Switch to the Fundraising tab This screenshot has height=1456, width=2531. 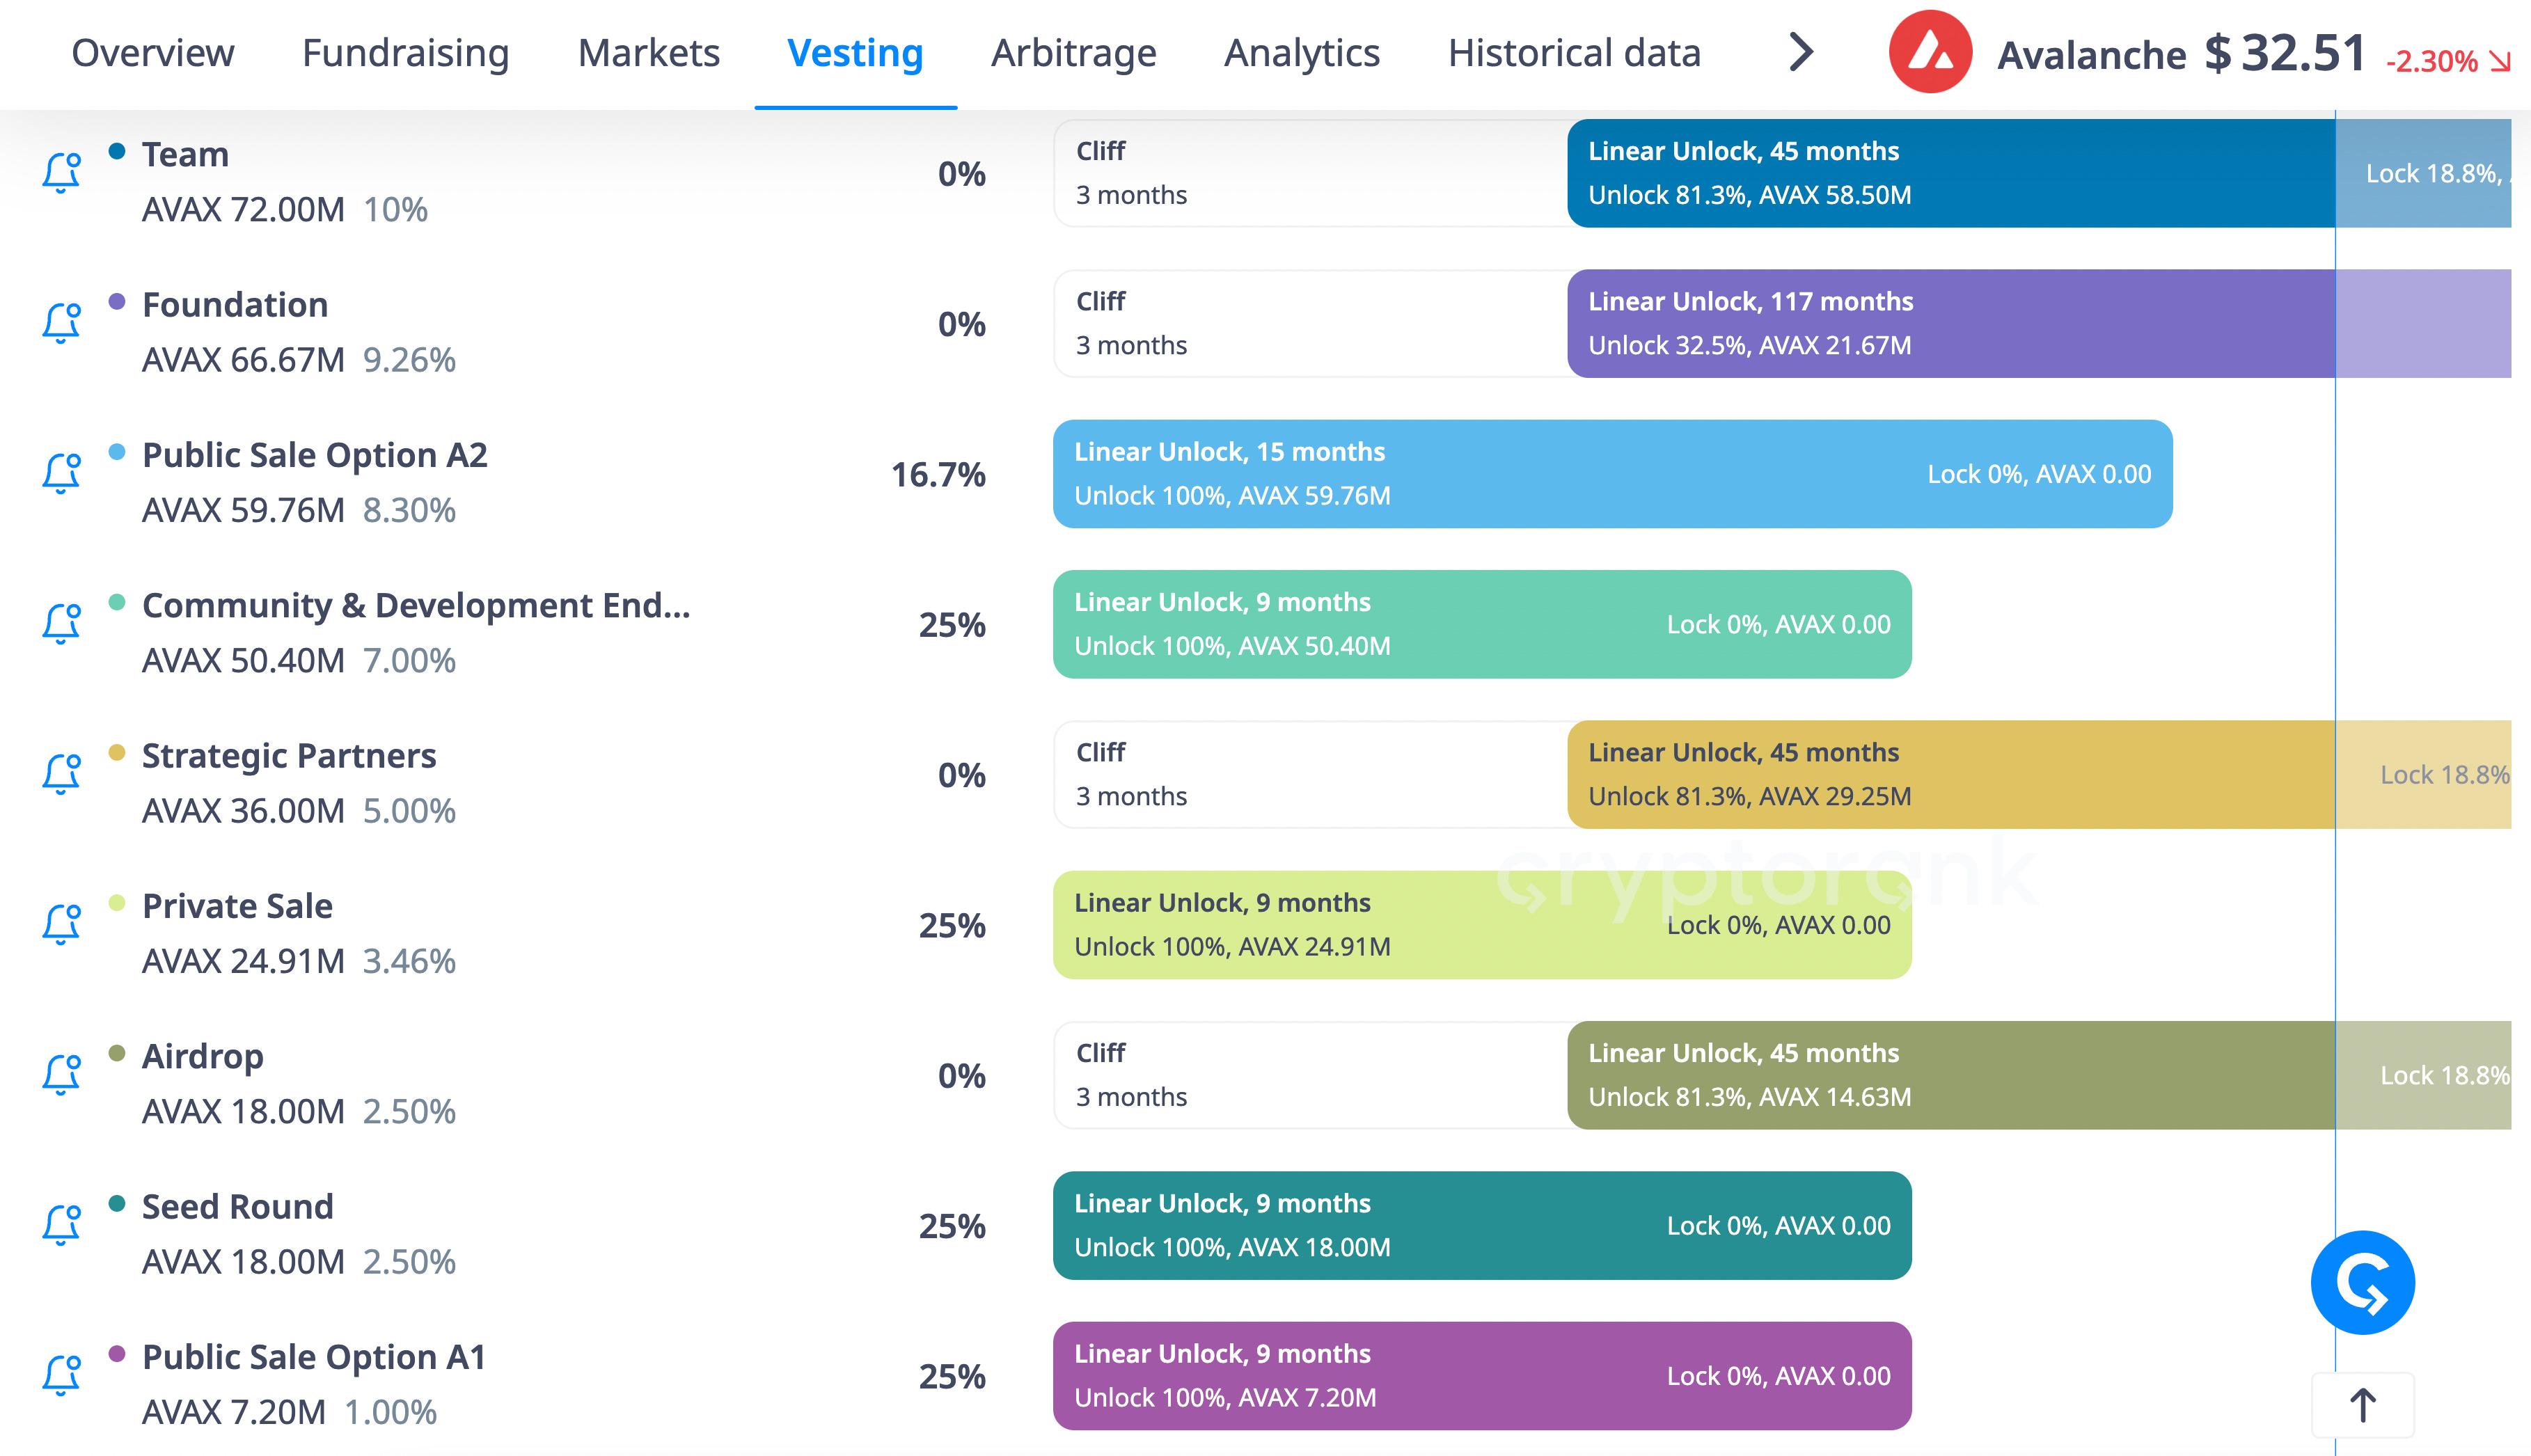406,53
